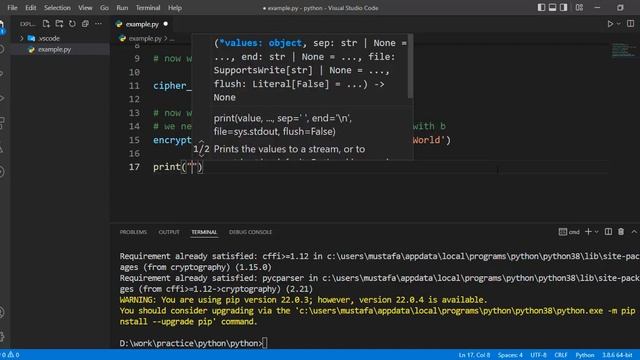Split the terminal pane

point(608,231)
